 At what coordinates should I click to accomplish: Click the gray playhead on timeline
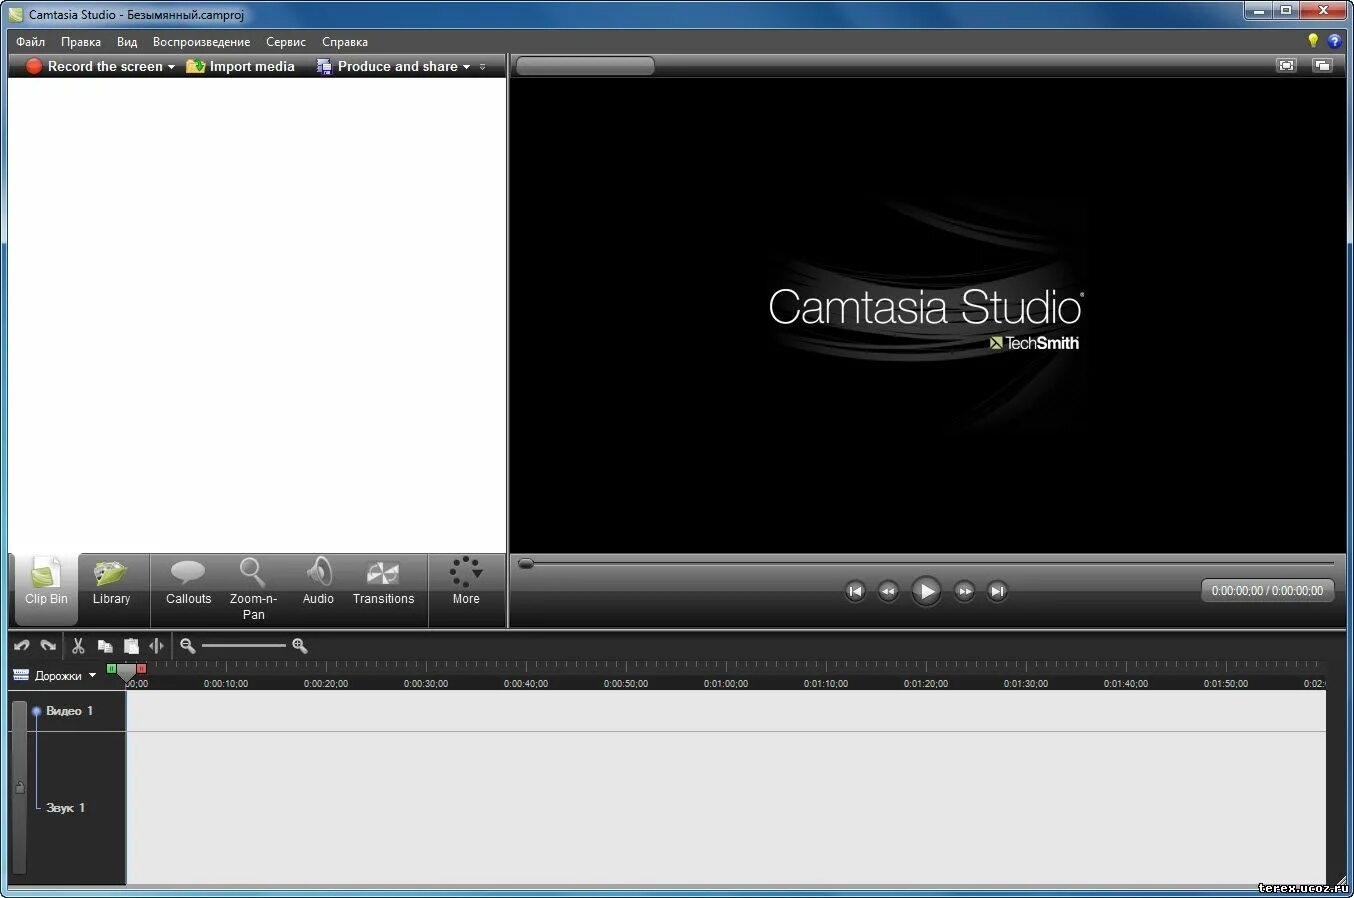[126, 673]
